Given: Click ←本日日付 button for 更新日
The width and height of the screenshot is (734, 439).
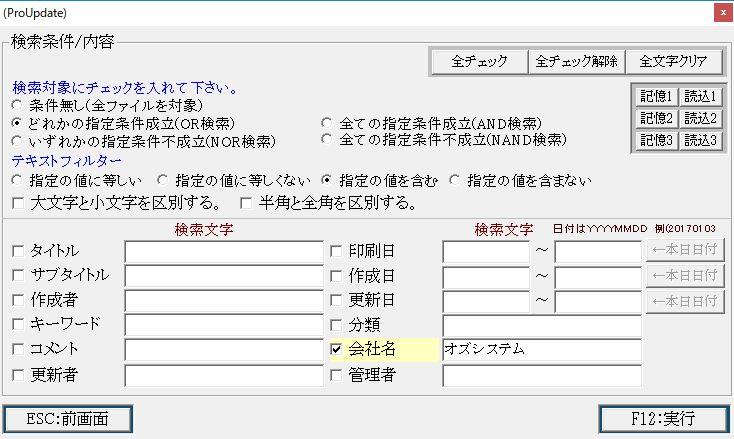Looking at the screenshot, I should pos(685,301).
